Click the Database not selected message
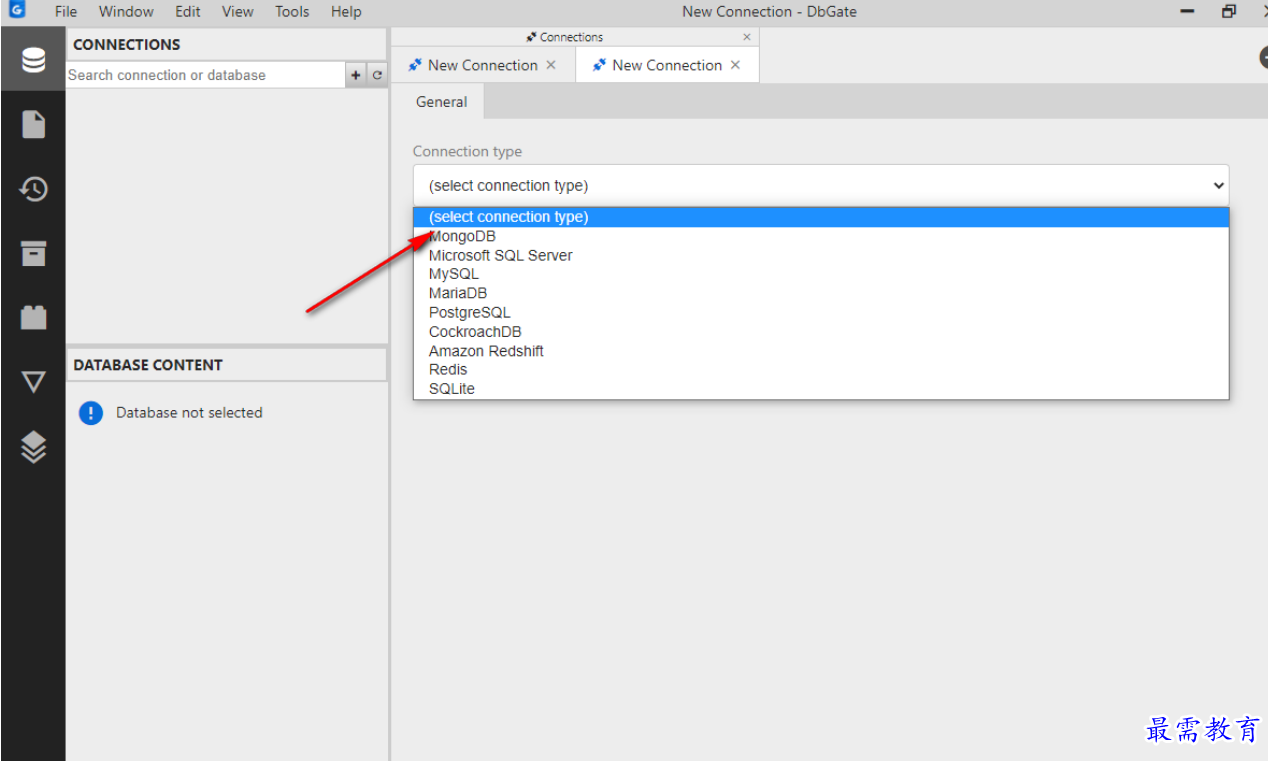Image resolution: width=1268 pixels, height=761 pixels. coord(189,412)
